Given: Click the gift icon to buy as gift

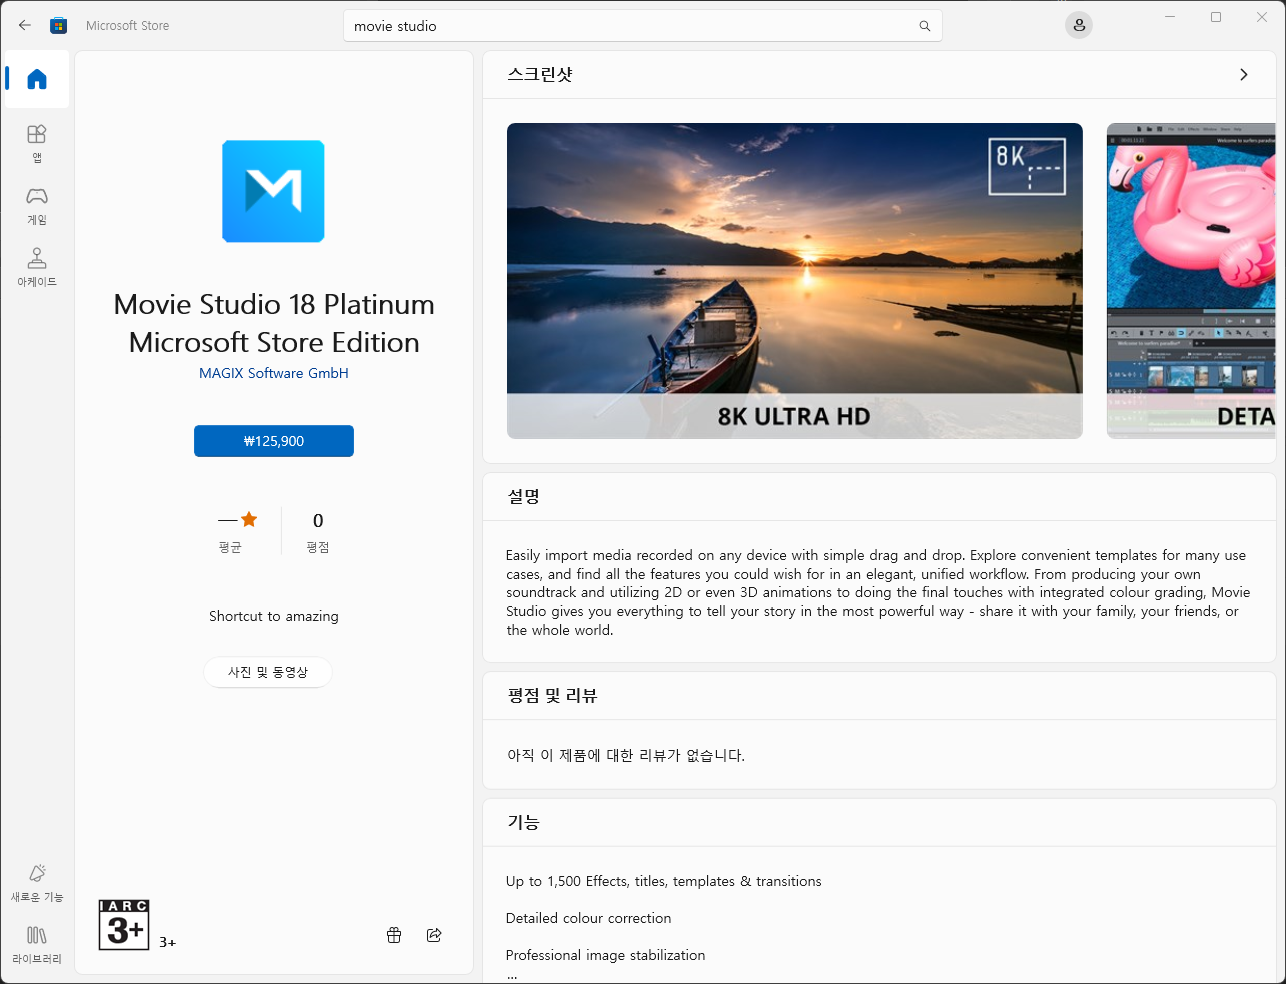Looking at the screenshot, I should click(394, 935).
